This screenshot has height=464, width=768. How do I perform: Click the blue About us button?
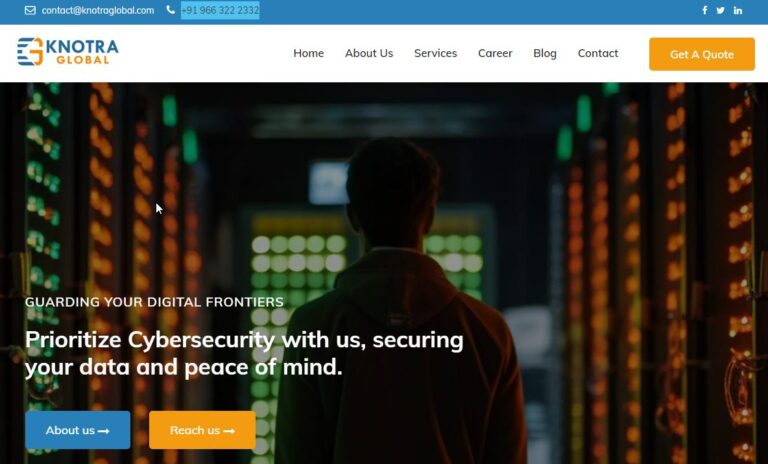coord(78,430)
